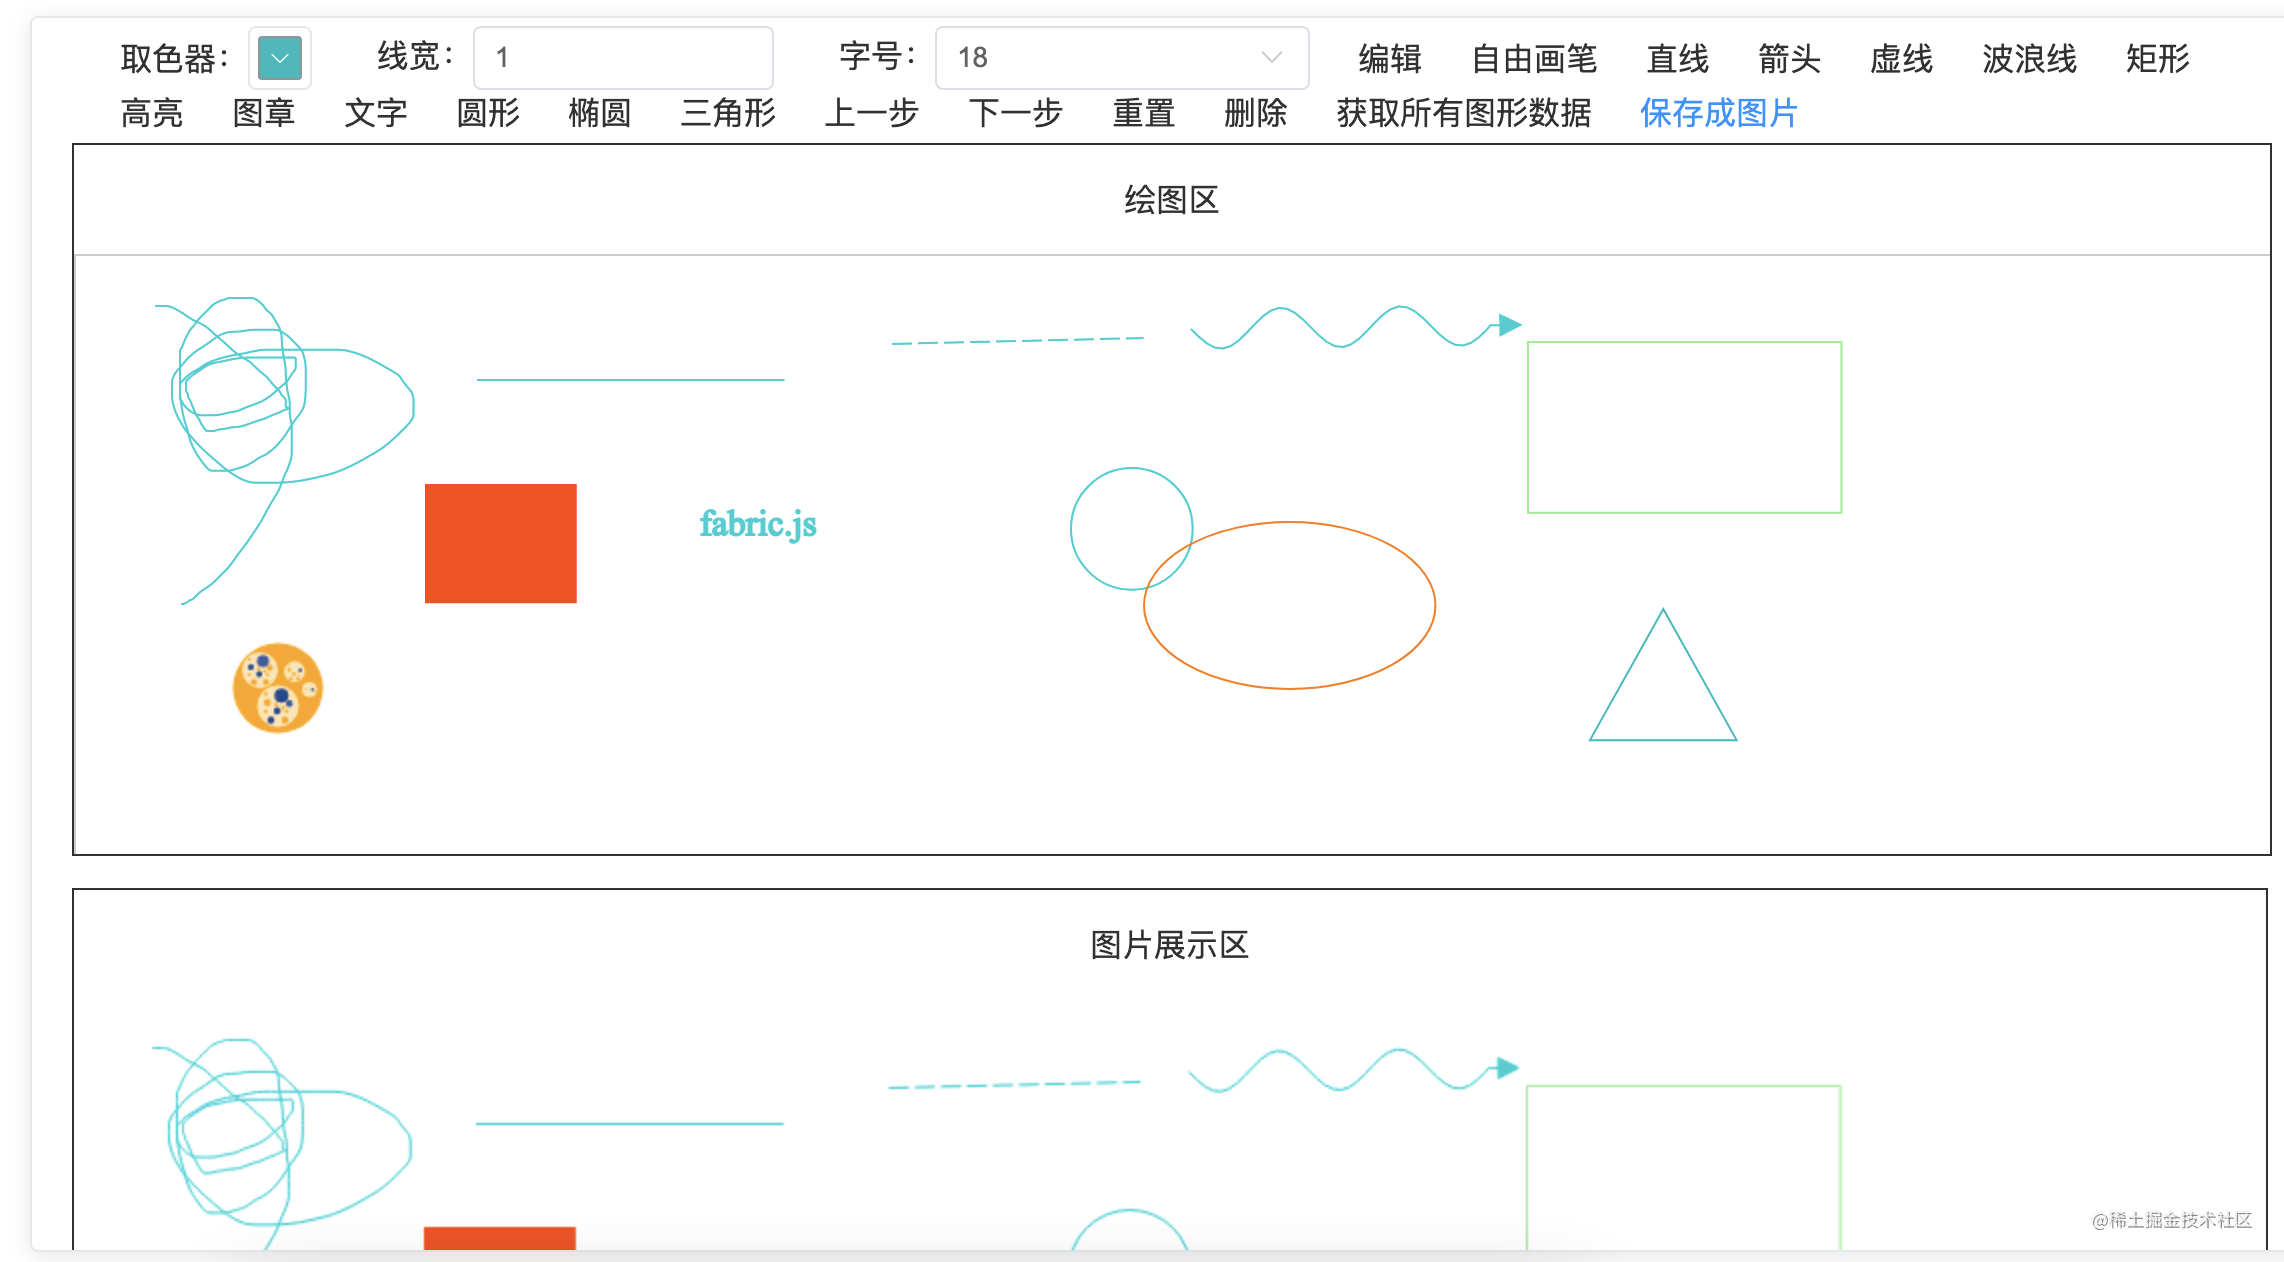Activate the 箭头 arrow drawing tool
This screenshot has width=2284, height=1262.
point(1789,58)
